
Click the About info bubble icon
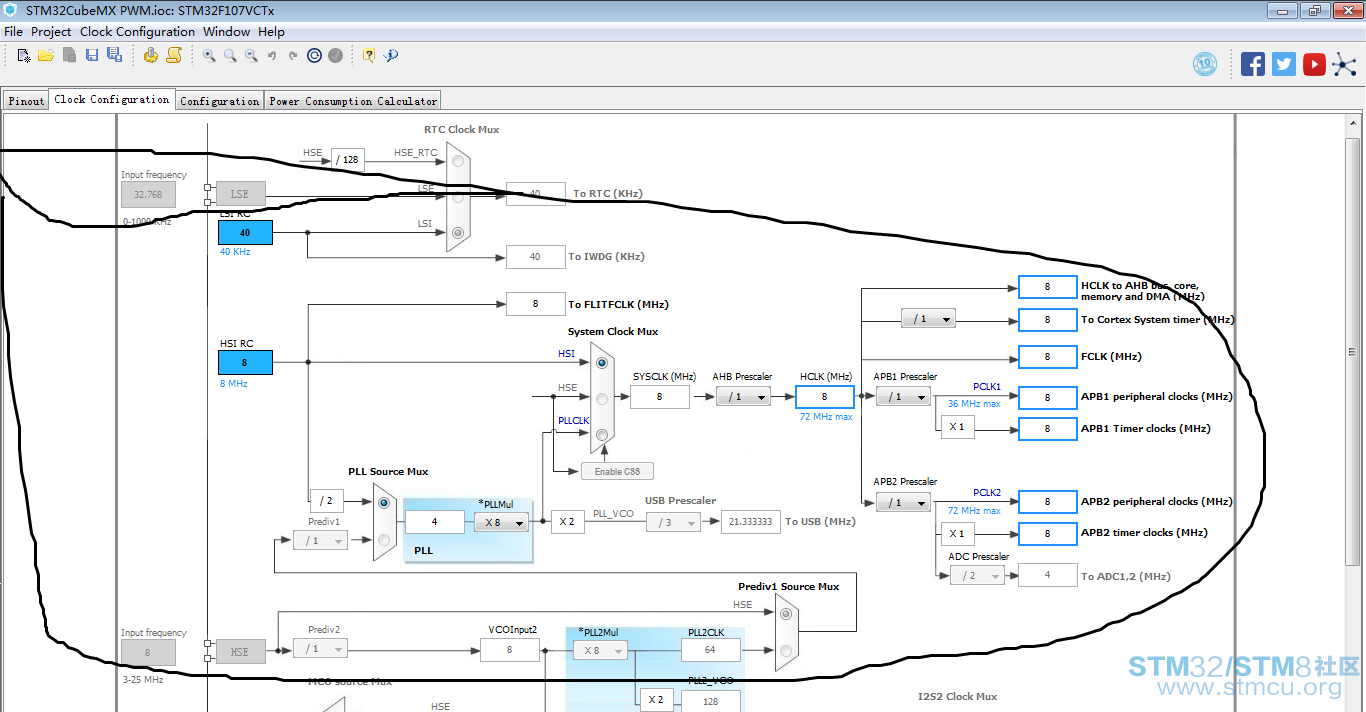point(391,55)
